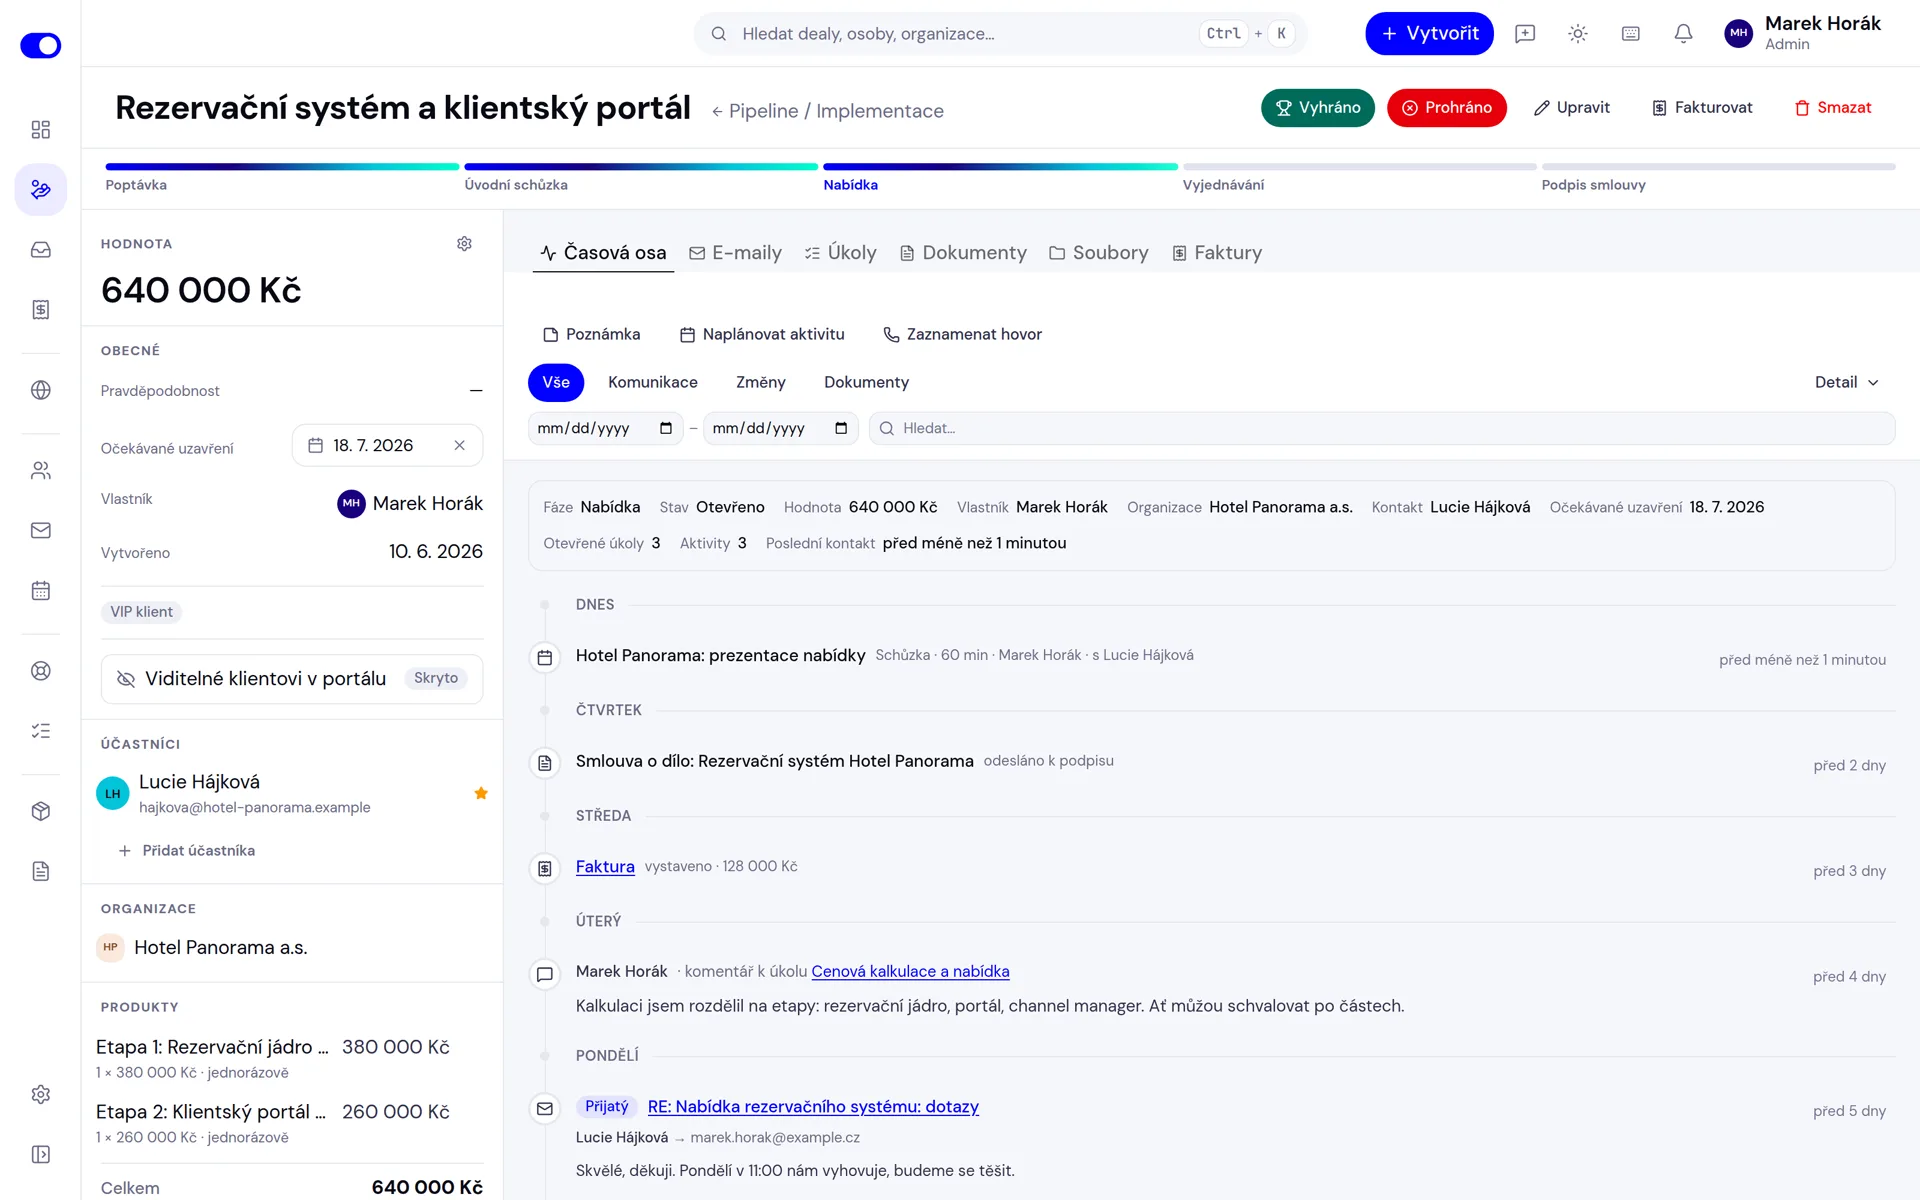The height and width of the screenshot is (1200, 1920).
Task: Select the Vše filter pill
Action: (556, 382)
